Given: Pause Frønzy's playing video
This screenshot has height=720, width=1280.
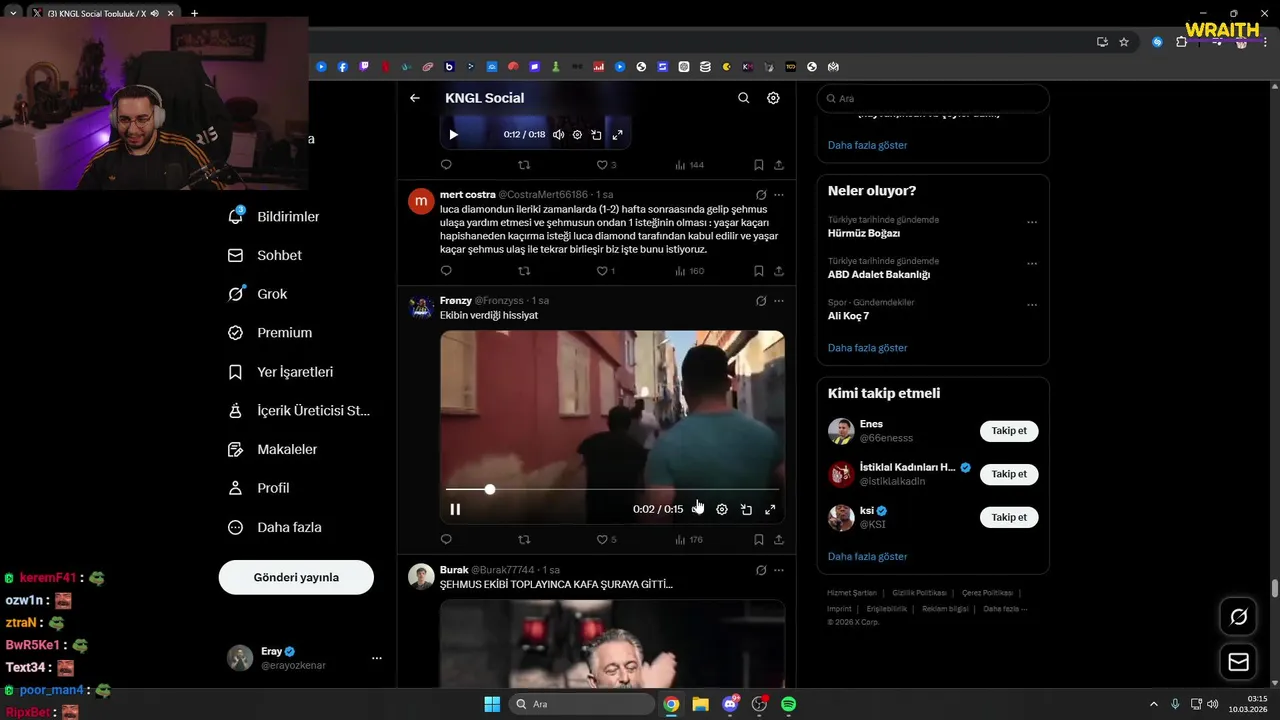Looking at the screenshot, I should coord(455,510).
